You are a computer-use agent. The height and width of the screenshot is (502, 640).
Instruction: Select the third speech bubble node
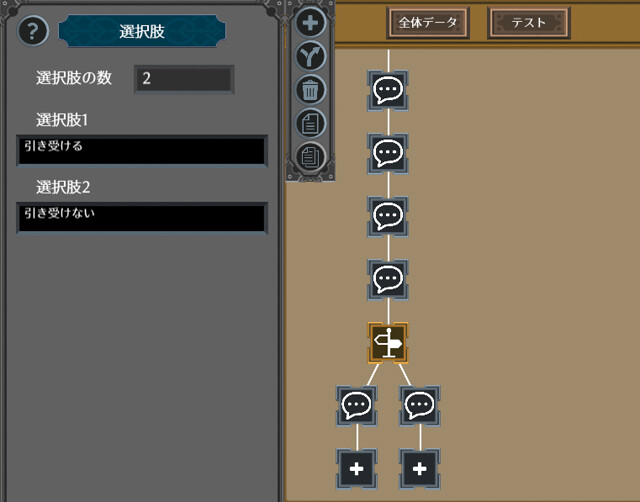388,216
